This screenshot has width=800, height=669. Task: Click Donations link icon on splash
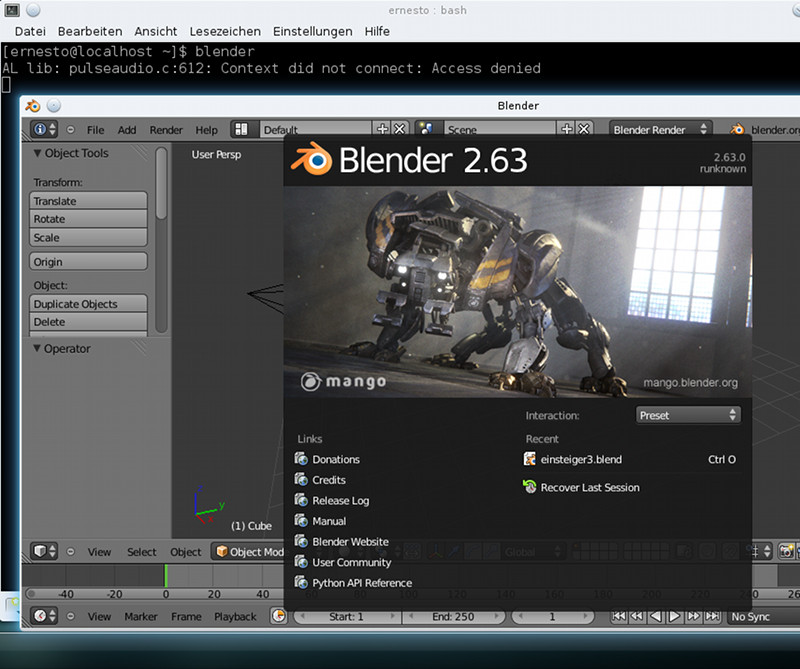point(301,459)
